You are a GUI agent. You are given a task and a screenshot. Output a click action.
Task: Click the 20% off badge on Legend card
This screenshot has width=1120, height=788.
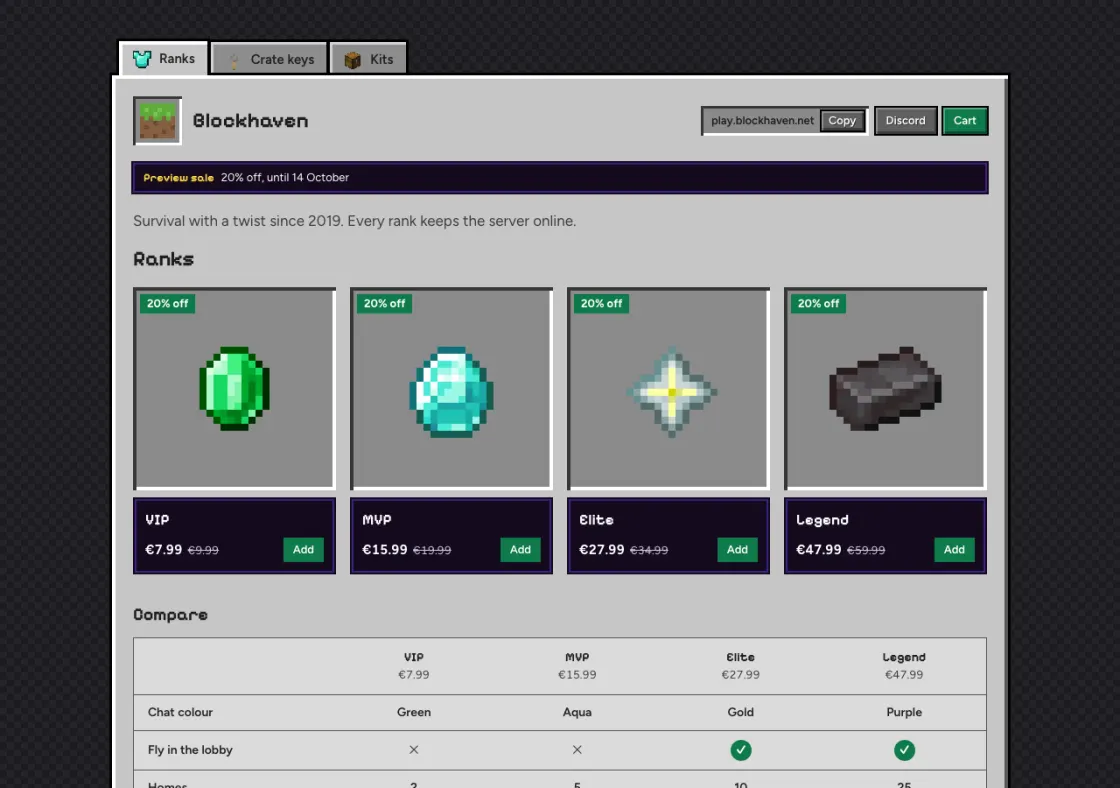click(819, 304)
